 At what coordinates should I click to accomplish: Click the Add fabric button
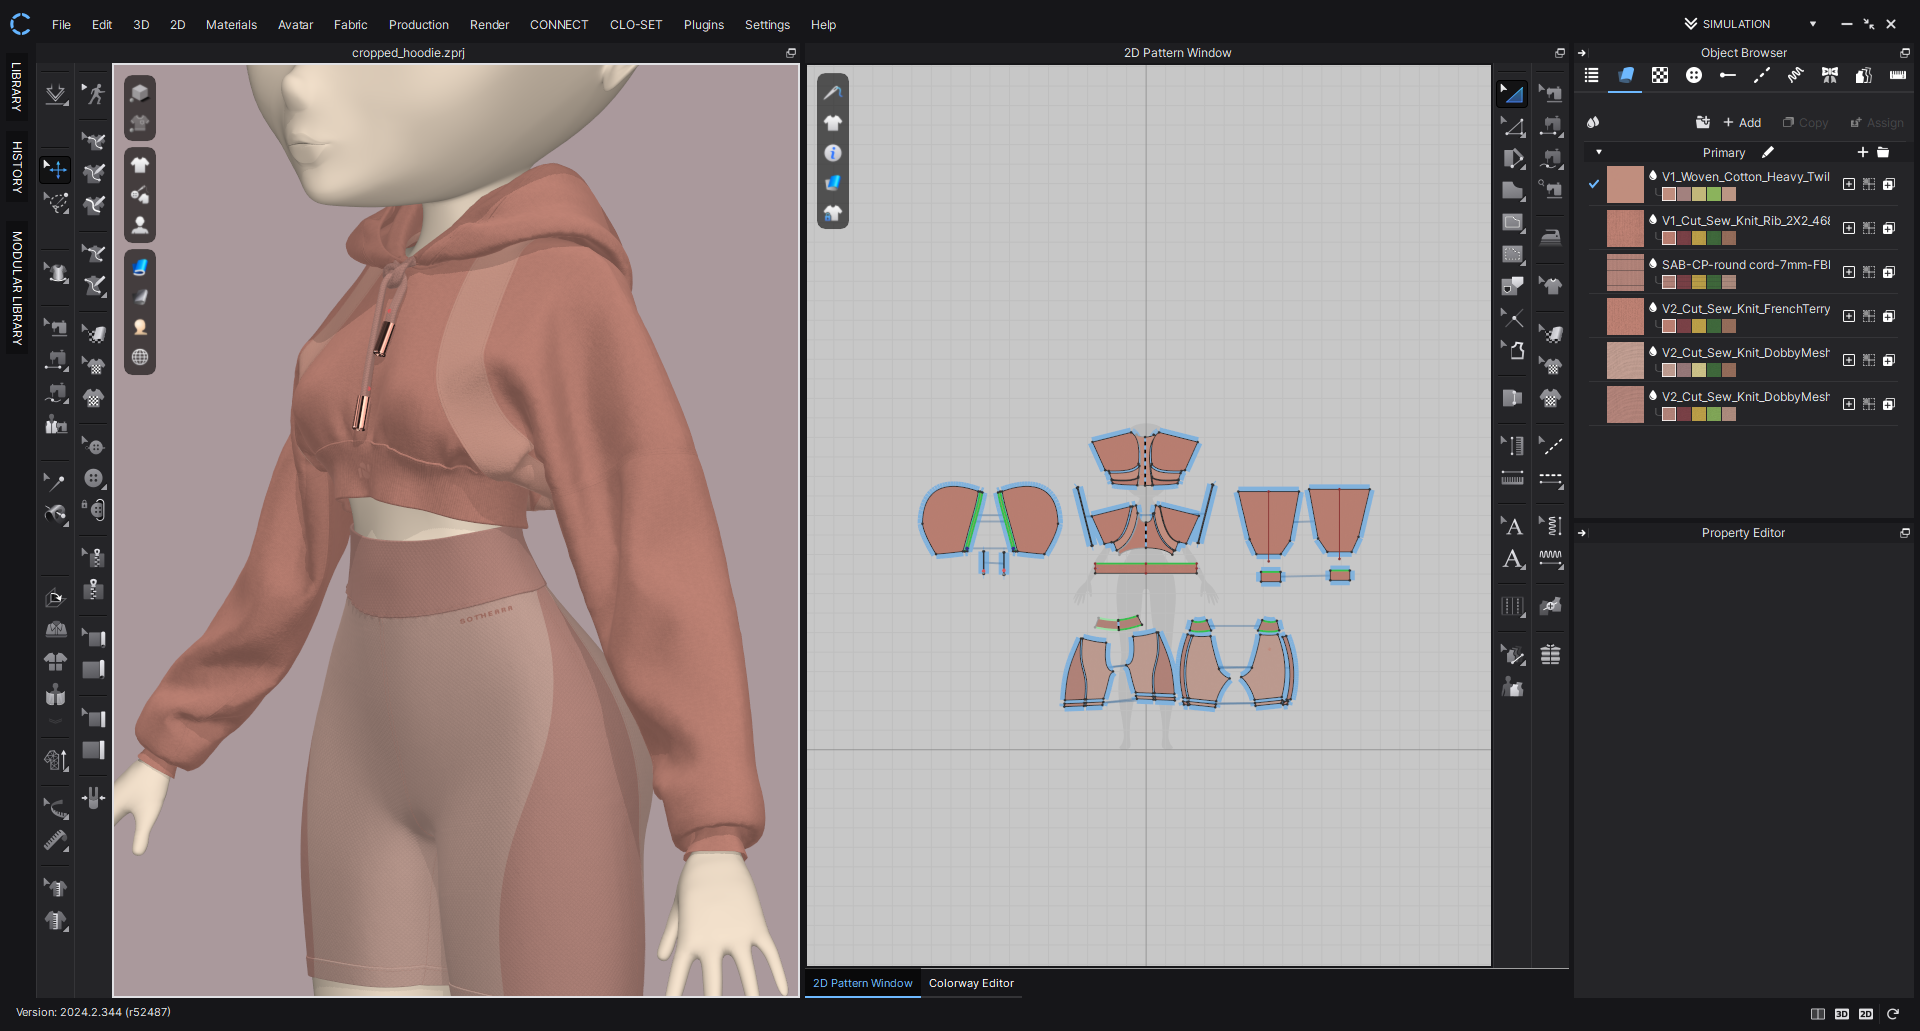coord(1742,123)
